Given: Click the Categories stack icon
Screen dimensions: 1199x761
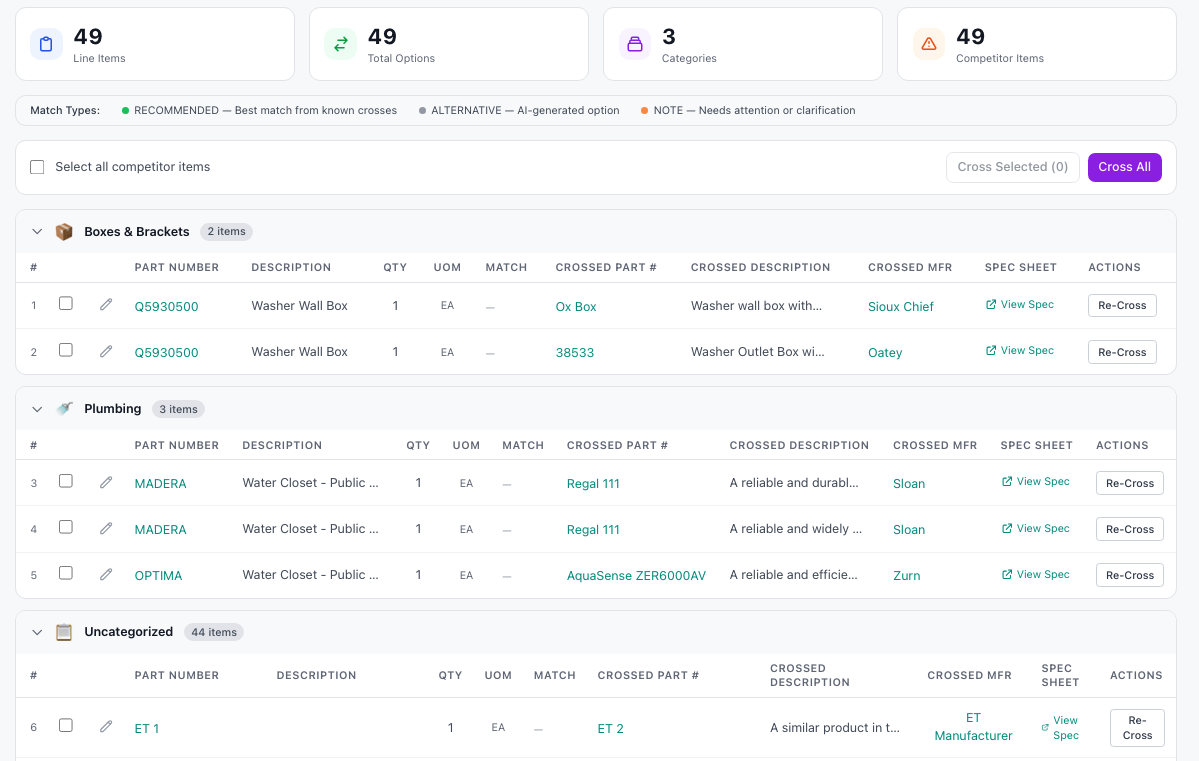Looking at the screenshot, I should tap(634, 44).
